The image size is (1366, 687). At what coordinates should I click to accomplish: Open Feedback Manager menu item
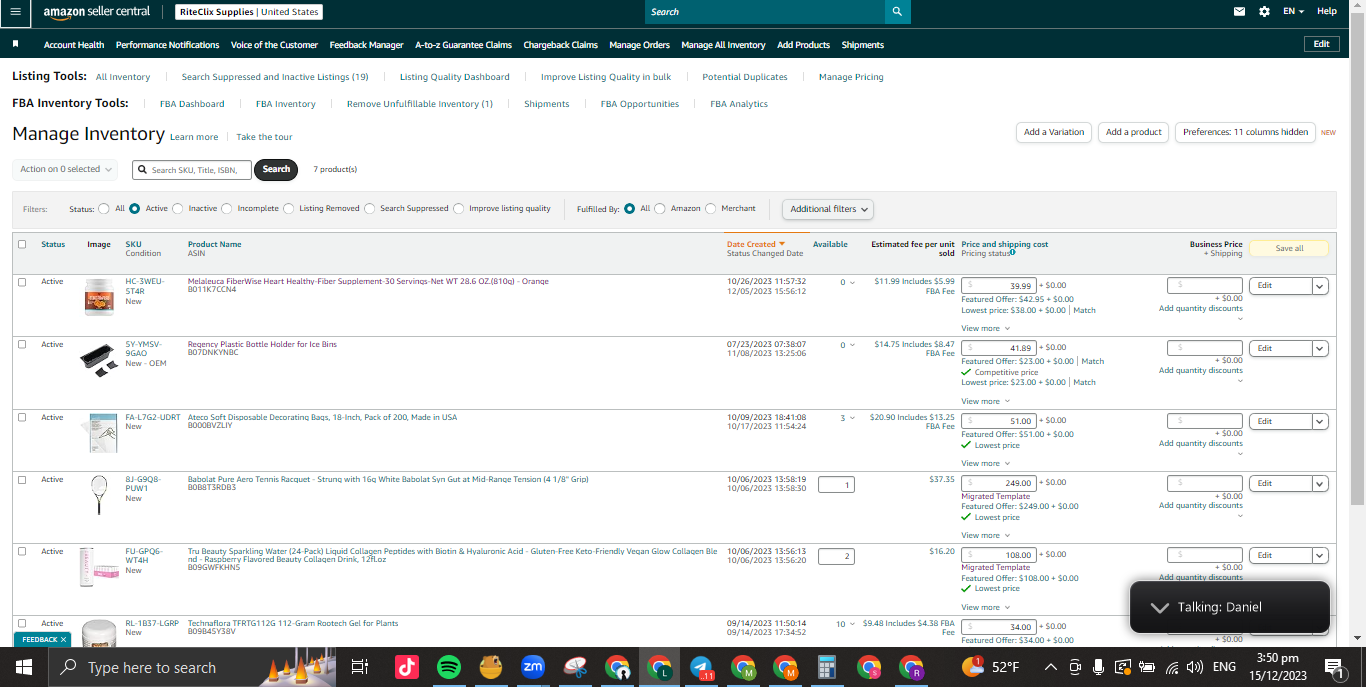pyautogui.click(x=366, y=45)
